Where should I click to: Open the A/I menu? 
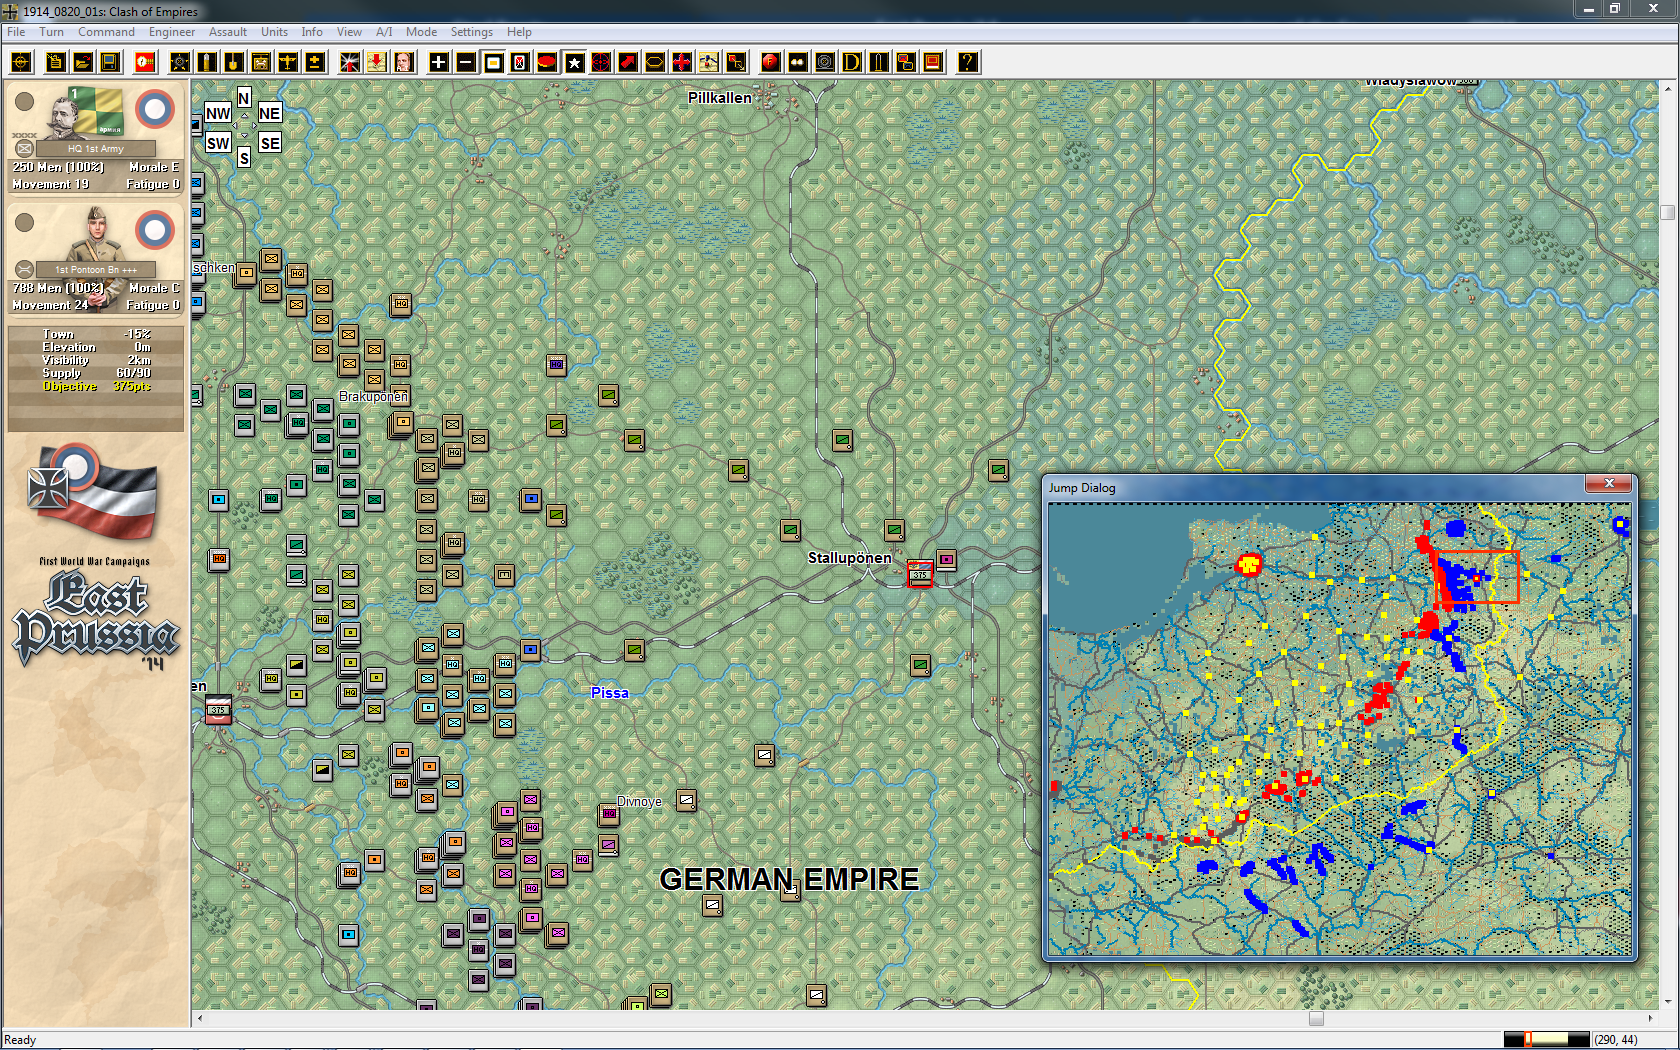click(x=384, y=32)
